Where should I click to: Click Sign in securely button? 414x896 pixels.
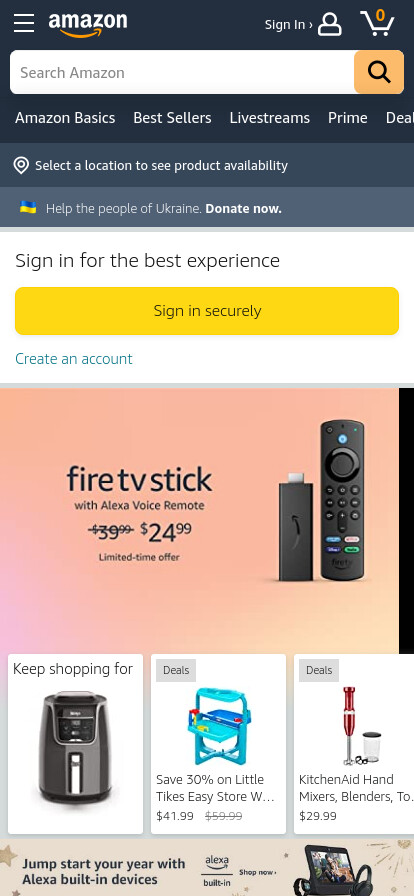pos(207,311)
